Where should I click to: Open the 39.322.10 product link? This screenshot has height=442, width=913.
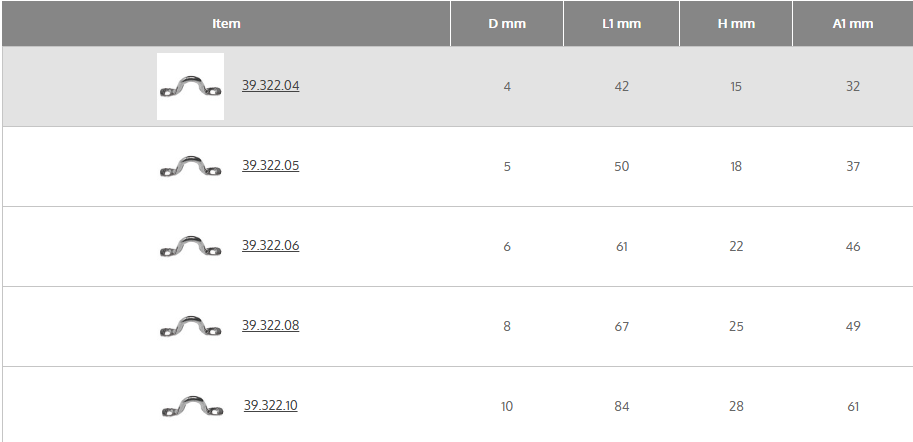click(x=271, y=406)
